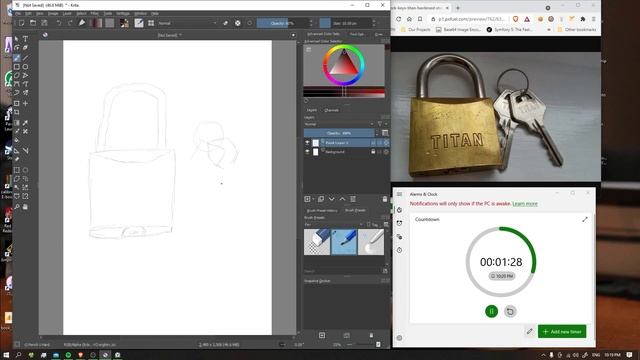Image resolution: width=640 pixels, height=360 pixels.
Task: Expand the Countdown timer to full view
Action: coord(584,220)
